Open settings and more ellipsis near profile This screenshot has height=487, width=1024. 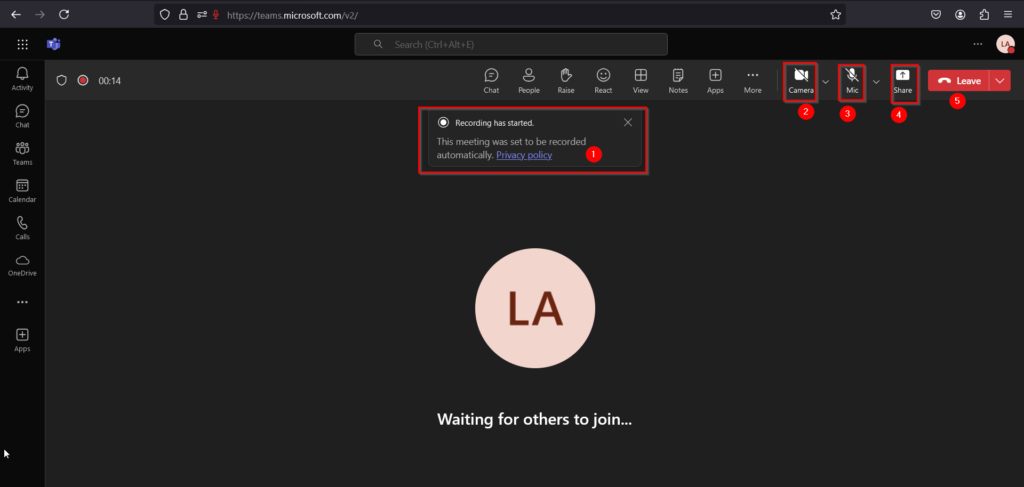point(978,44)
